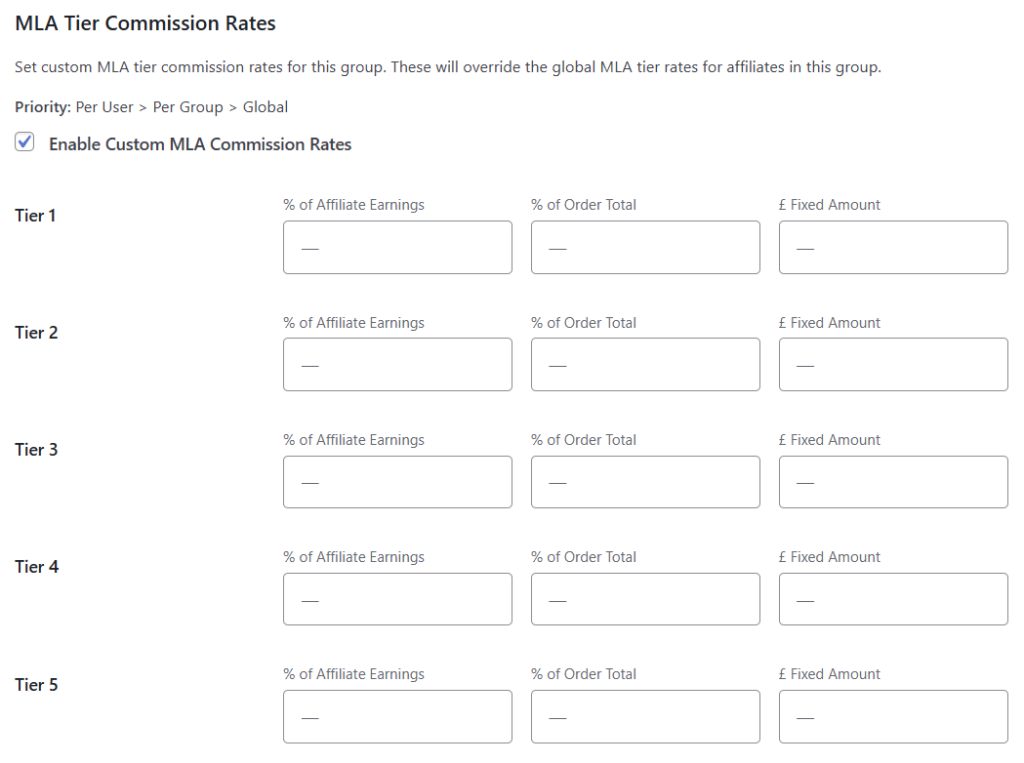The height and width of the screenshot is (763, 1024).
Task: Edit Tier 5 £ Fixed Amount input
Action: [x=893, y=716]
